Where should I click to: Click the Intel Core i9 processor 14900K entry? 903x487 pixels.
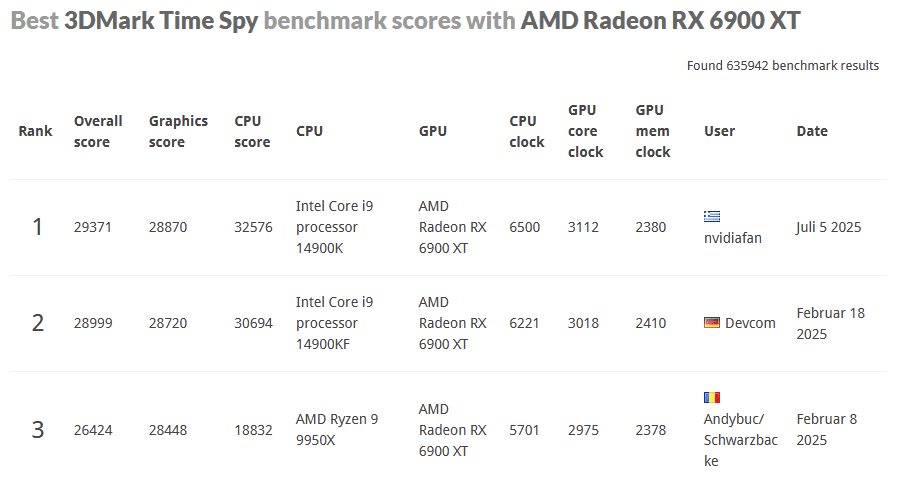pyautogui.click(x=334, y=227)
